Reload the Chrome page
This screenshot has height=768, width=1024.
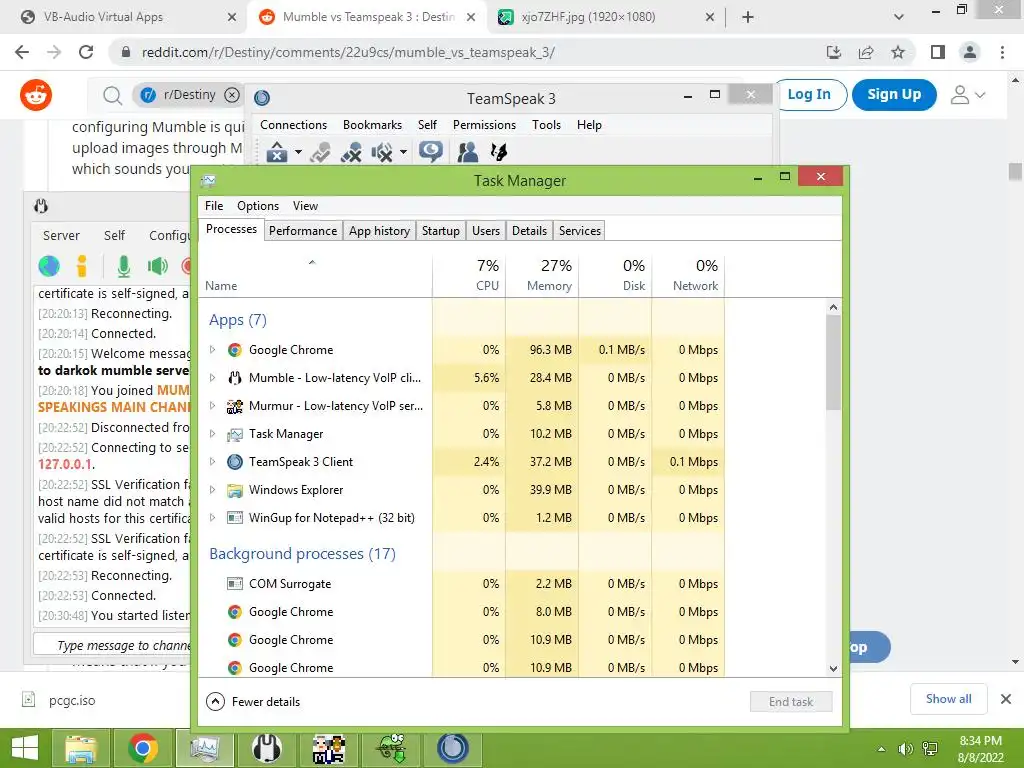[86, 52]
